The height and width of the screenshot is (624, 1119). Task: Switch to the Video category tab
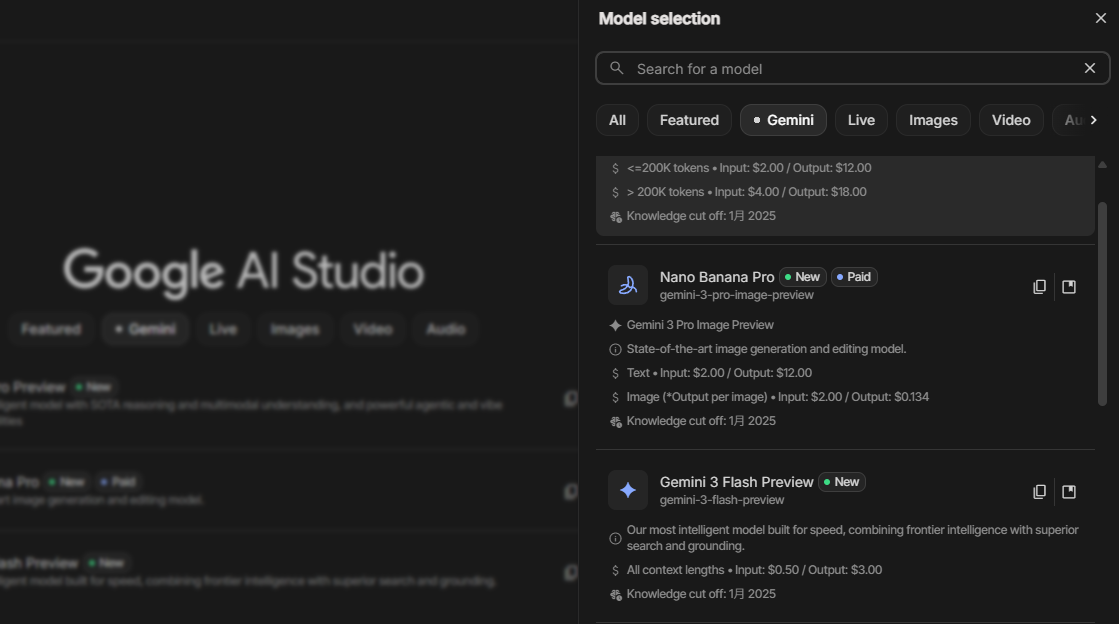tap(1011, 120)
